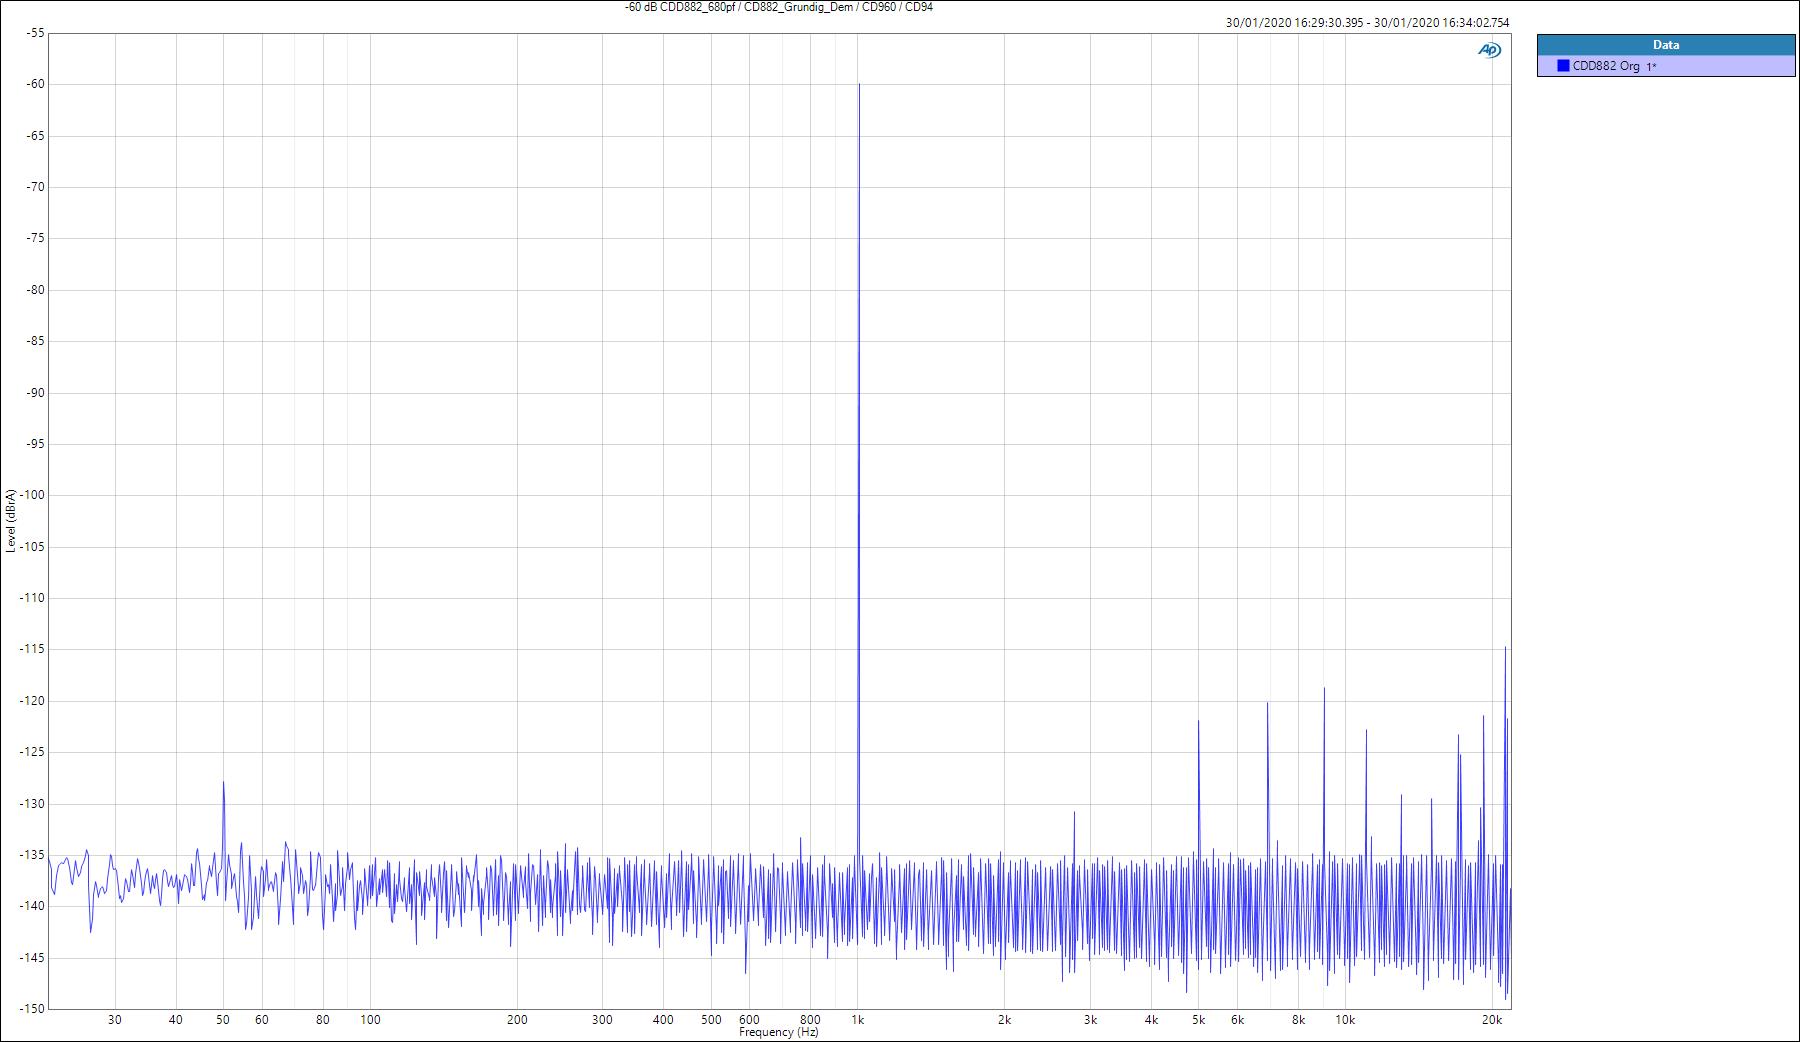Click the small spike just below 3 kHz

[x=1074, y=813]
